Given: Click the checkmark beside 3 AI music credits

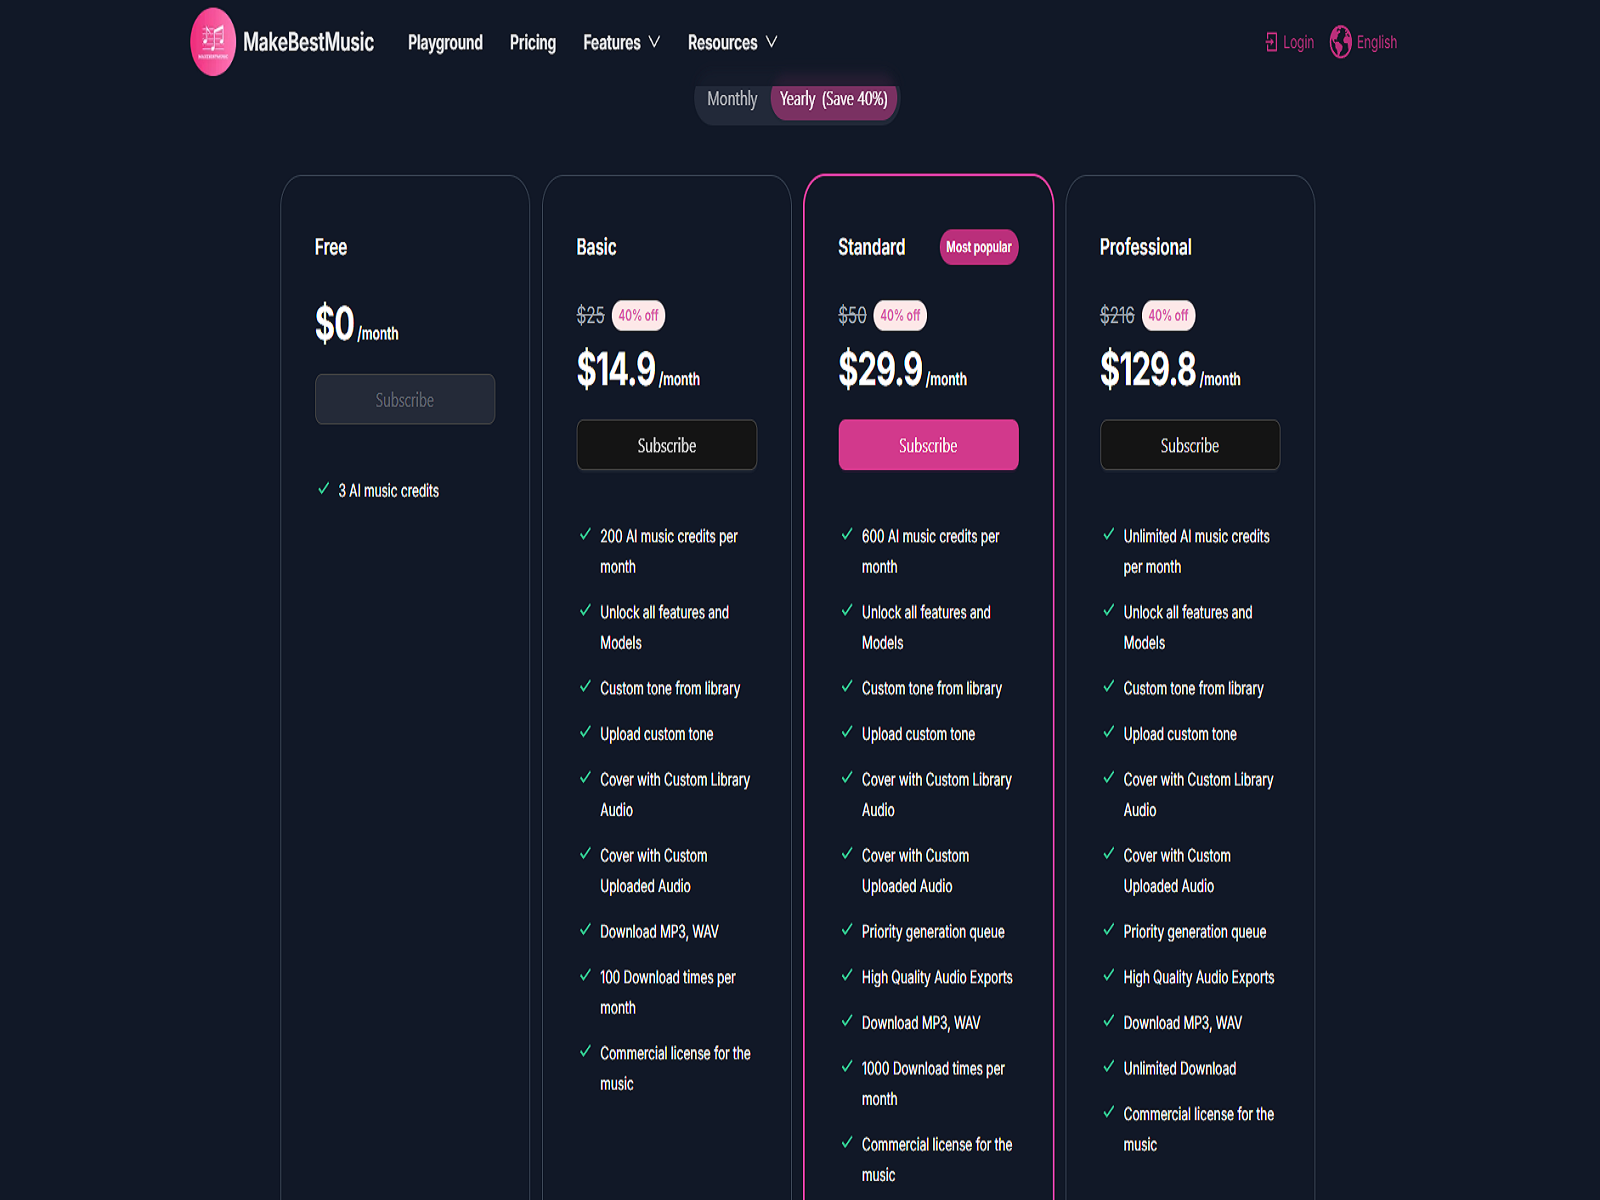Looking at the screenshot, I should pos(323,490).
